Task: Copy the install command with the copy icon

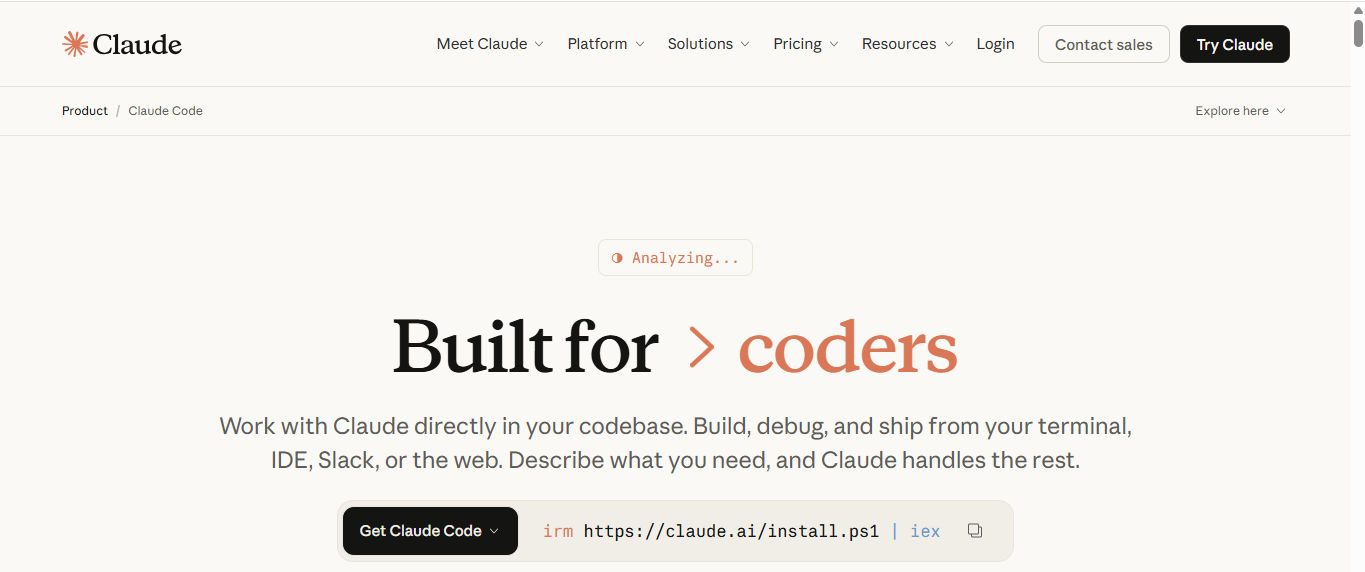Action: tap(975, 531)
